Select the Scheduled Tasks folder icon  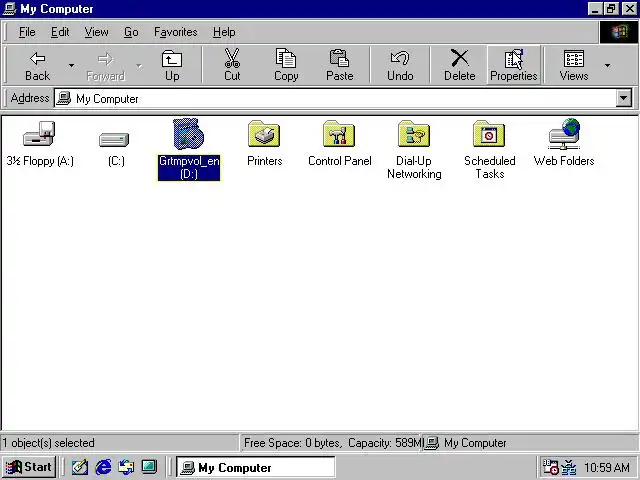click(489, 149)
